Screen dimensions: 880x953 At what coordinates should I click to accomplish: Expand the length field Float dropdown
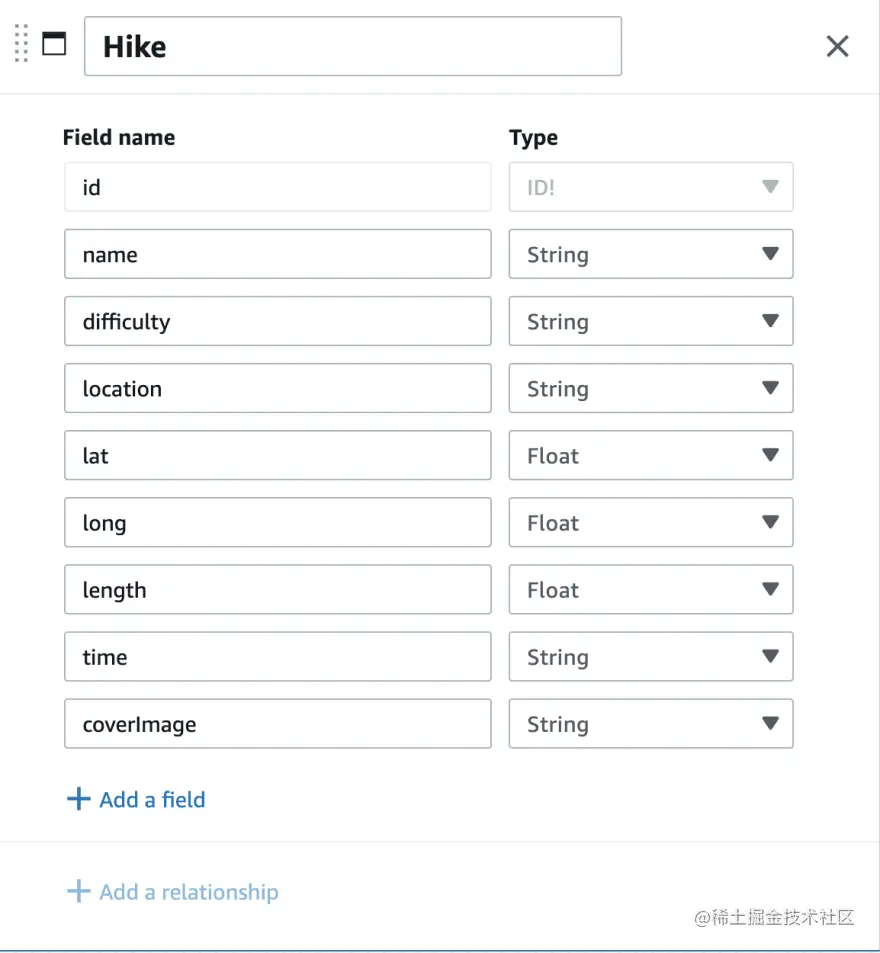click(650, 589)
